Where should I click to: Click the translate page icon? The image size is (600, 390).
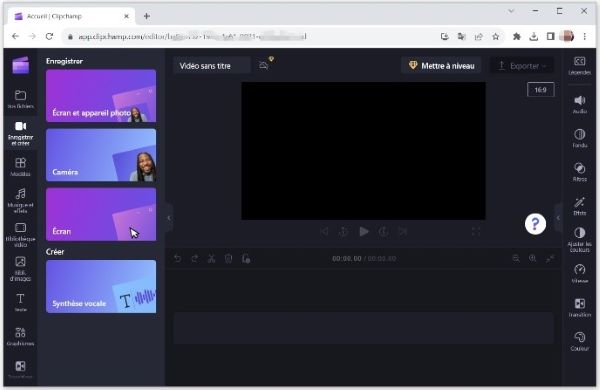click(461, 36)
